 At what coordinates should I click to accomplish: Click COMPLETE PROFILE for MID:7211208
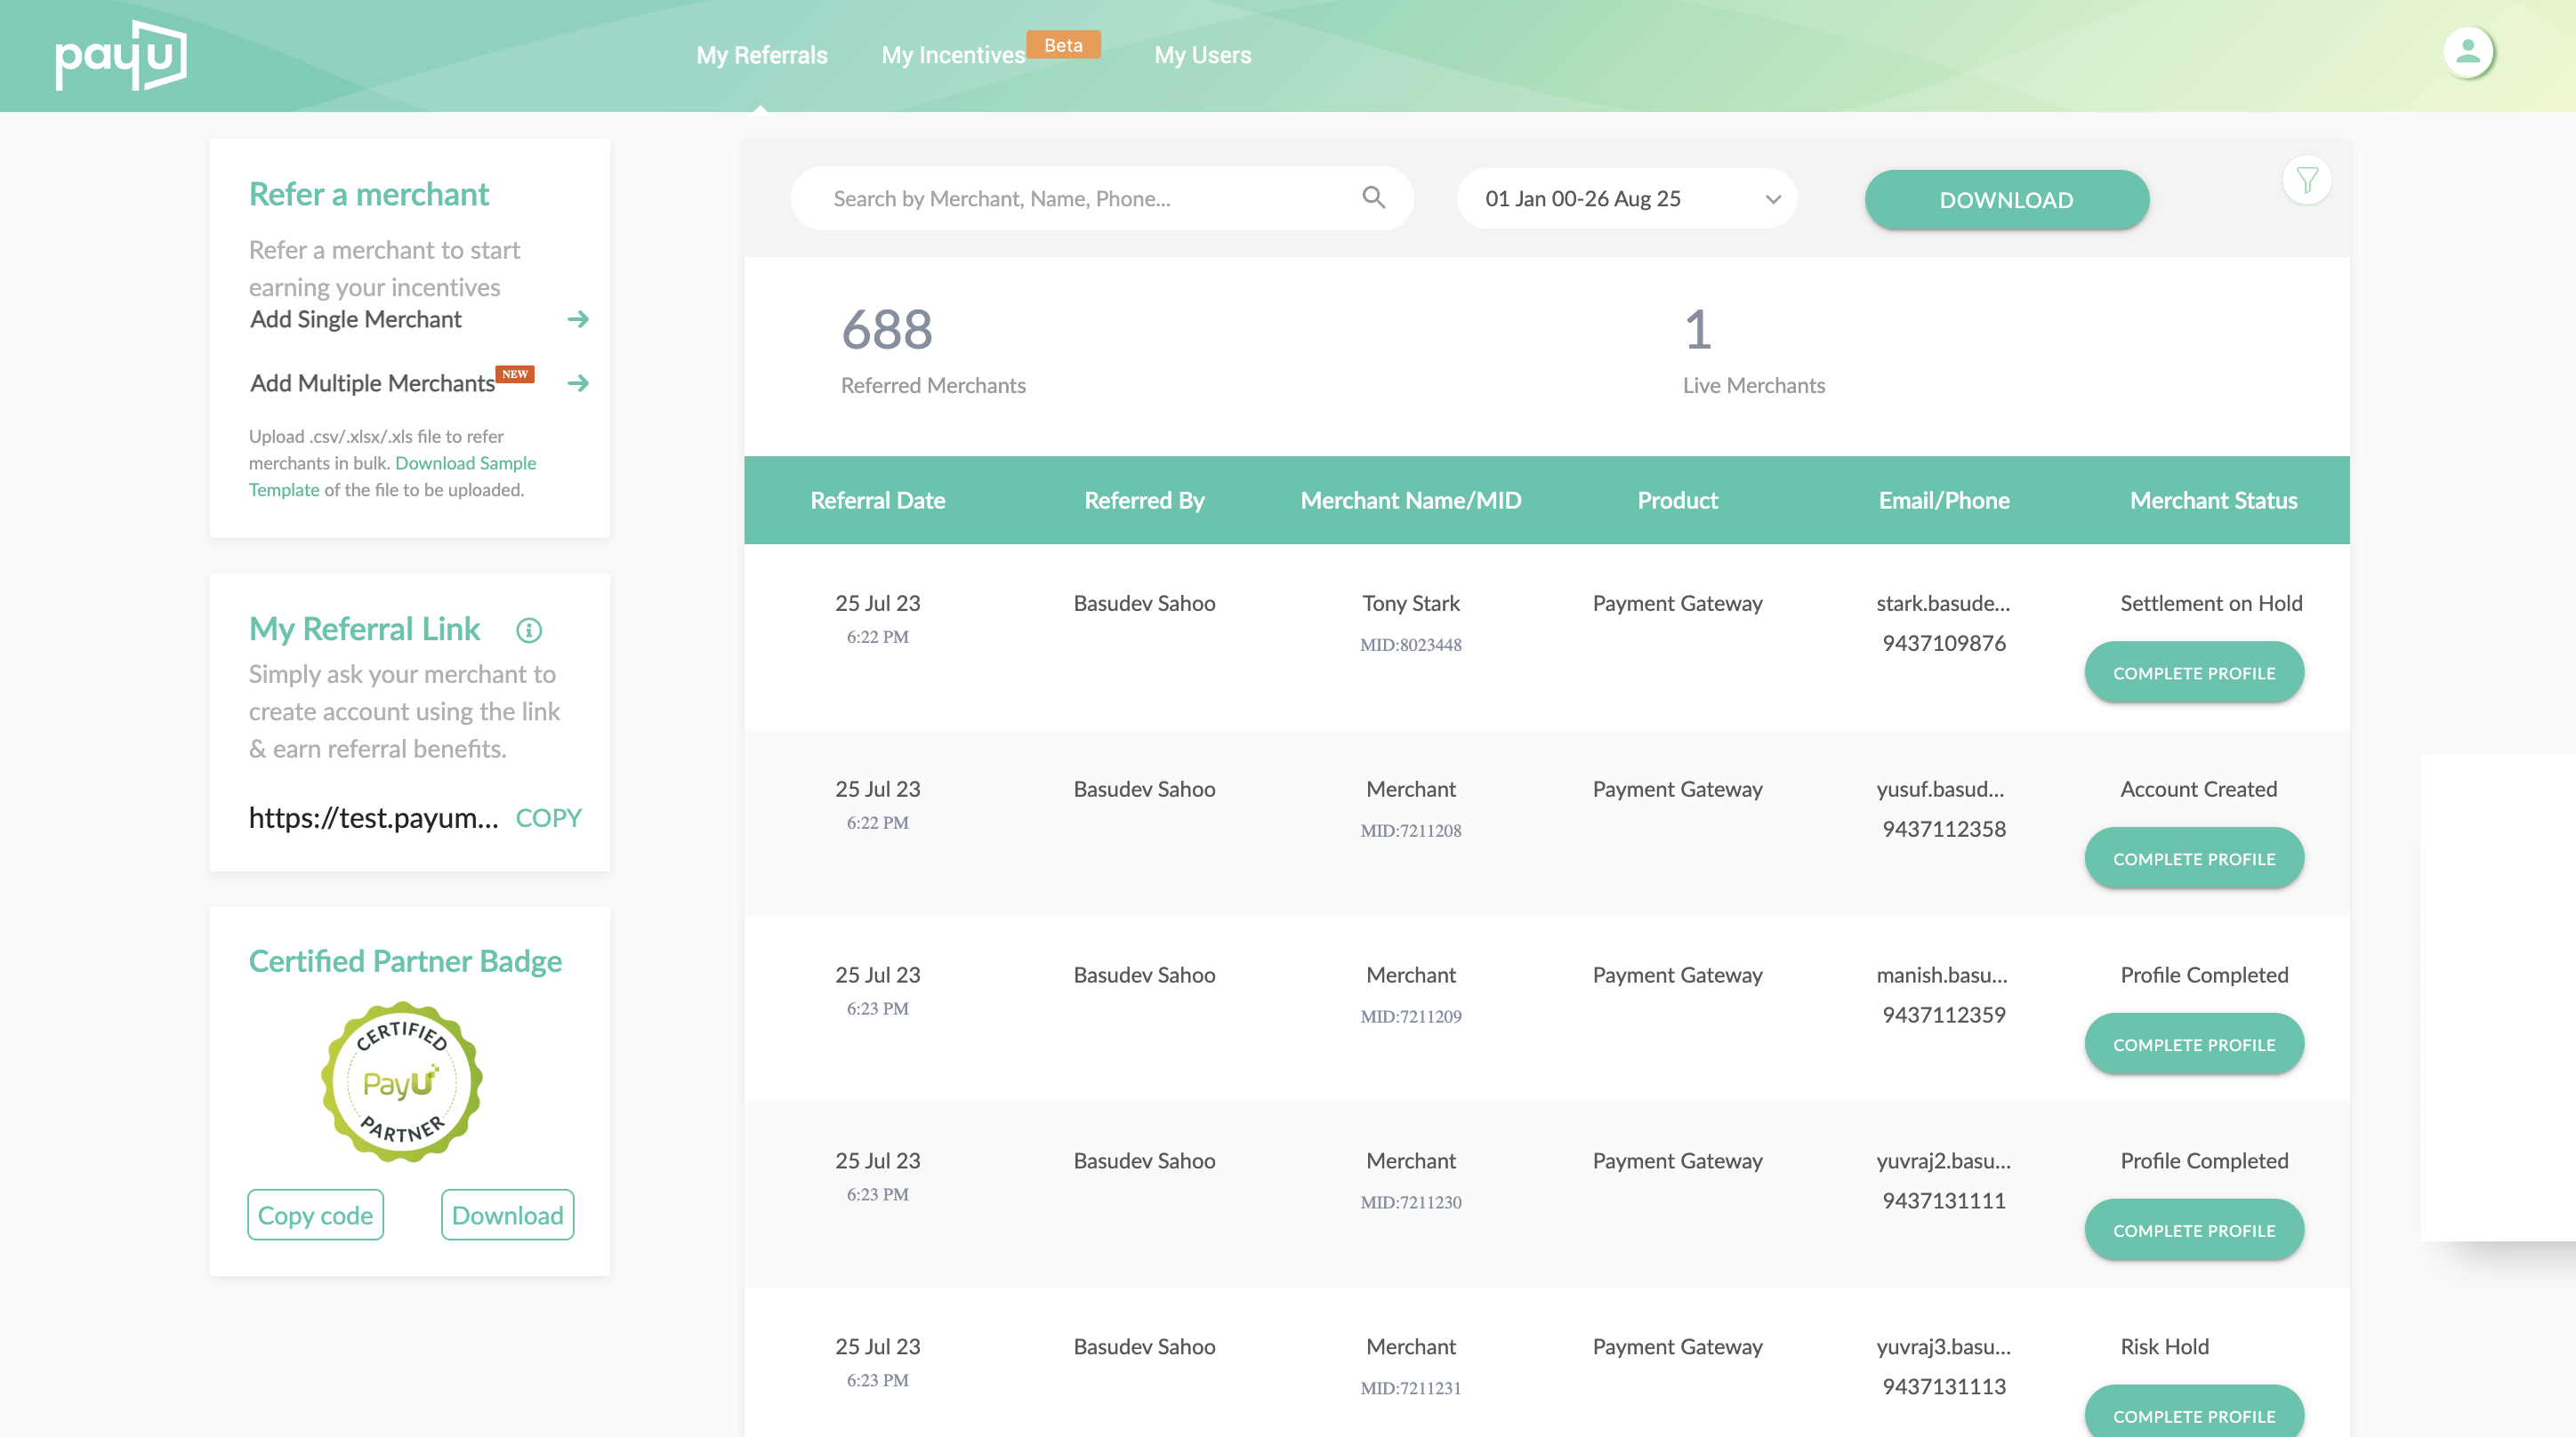point(2194,858)
